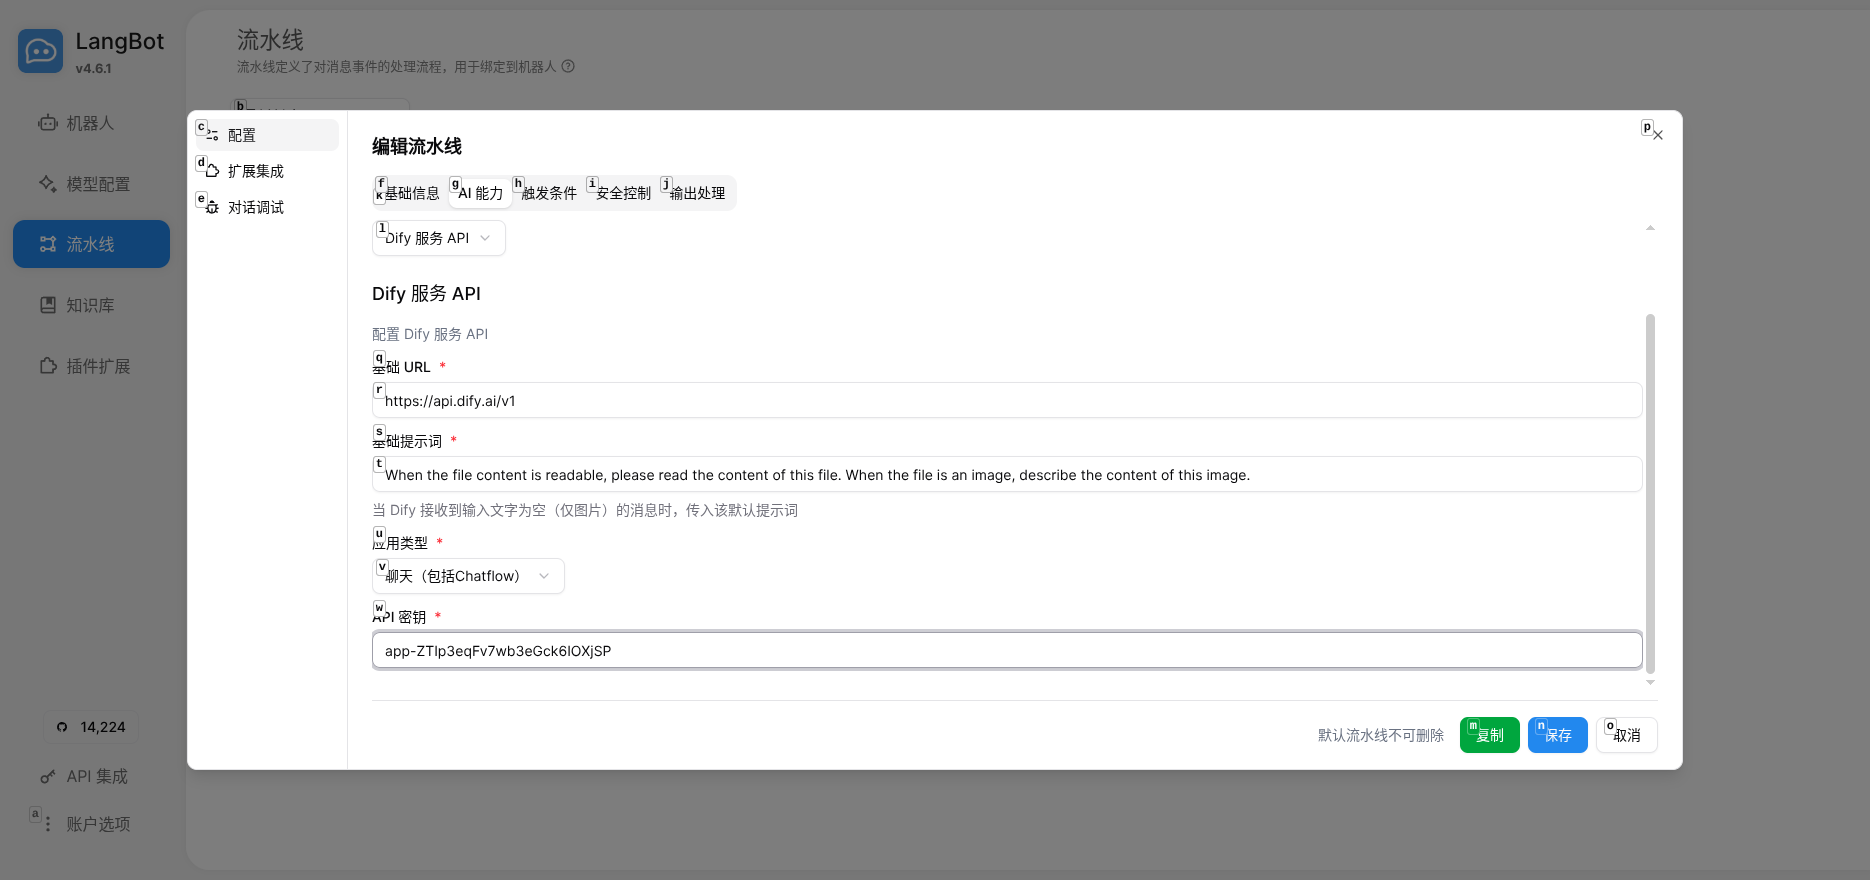This screenshot has height=880, width=1870.
Task: Close the 编辑流水线 dialog
Action: (1657, 135)
